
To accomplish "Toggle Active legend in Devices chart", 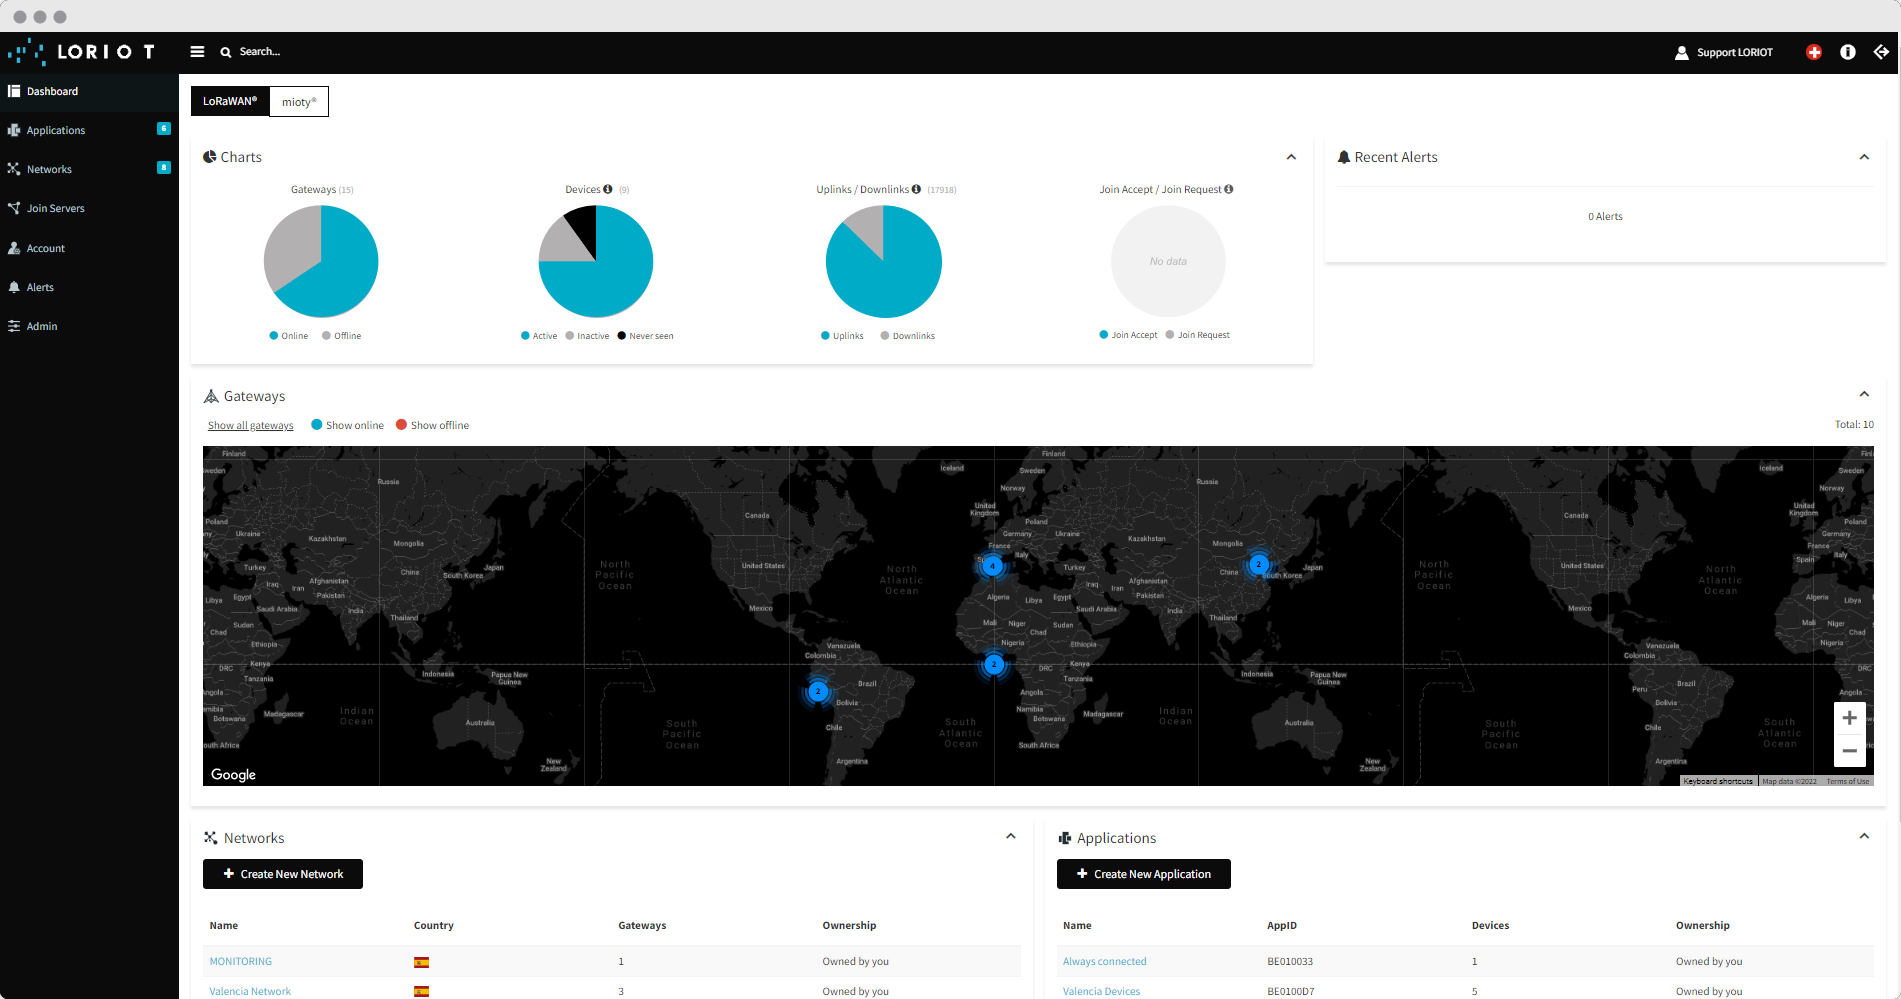I will 539,336.
